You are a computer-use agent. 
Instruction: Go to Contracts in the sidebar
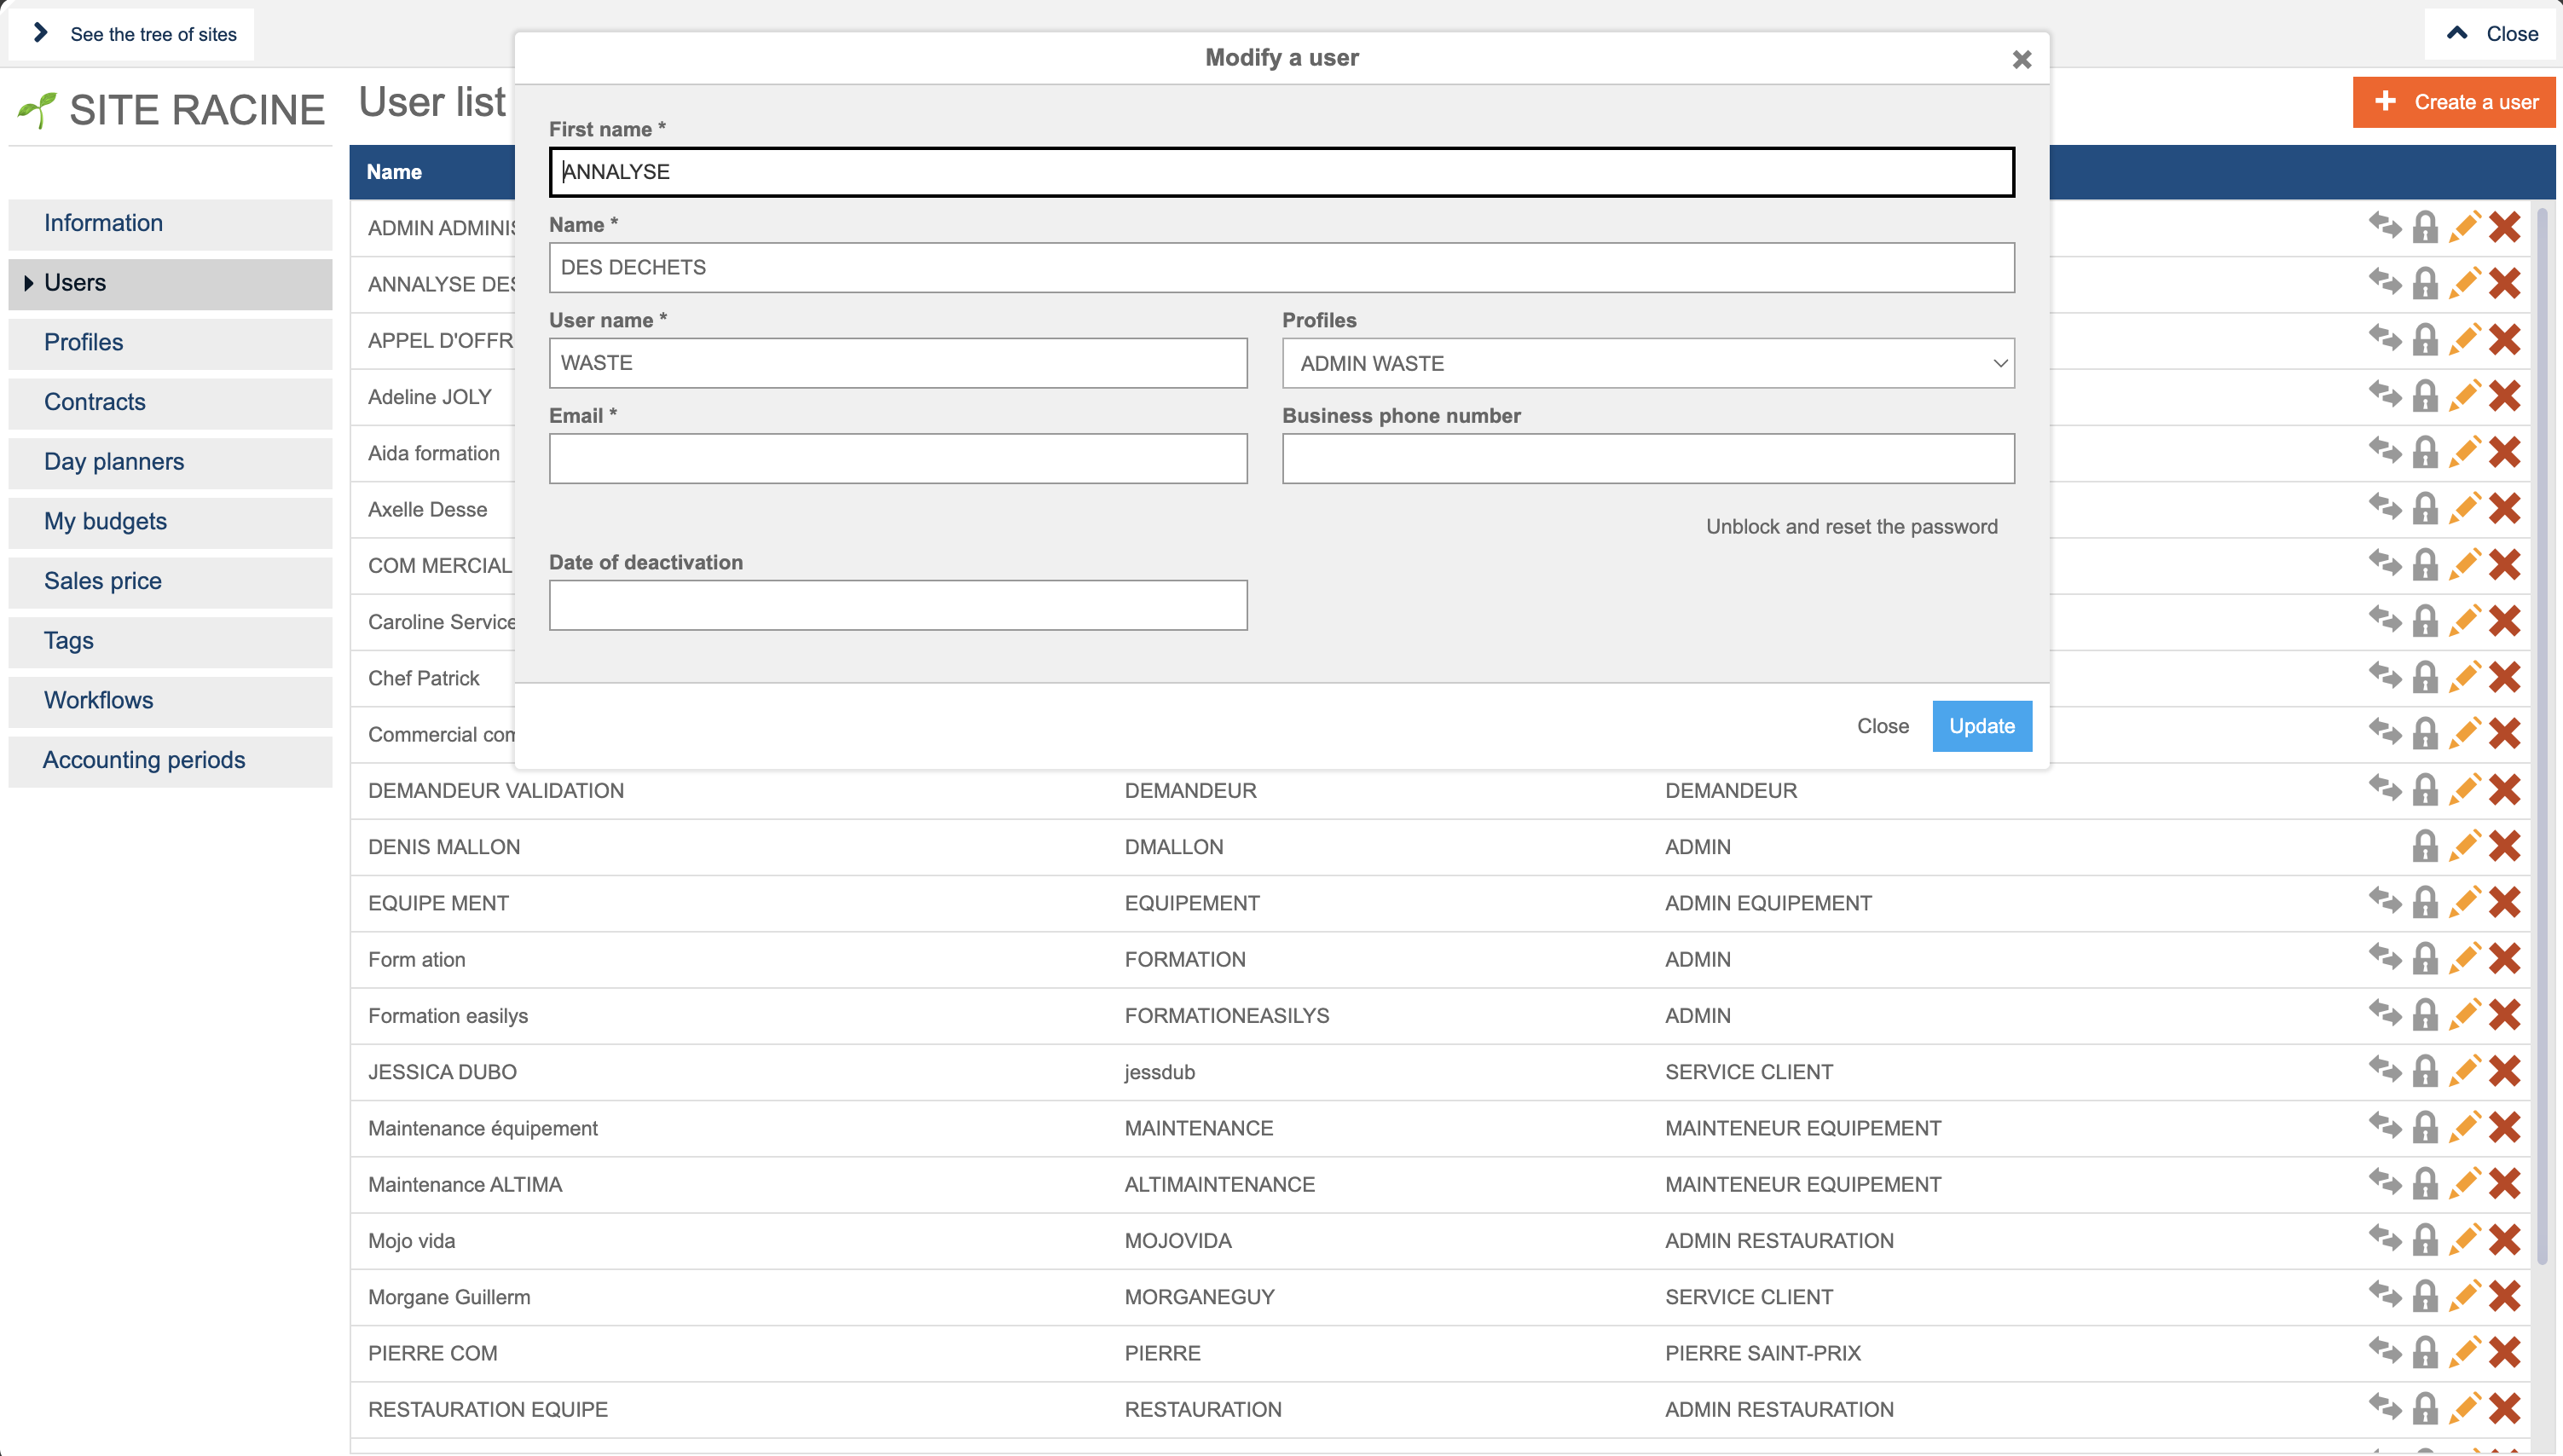point(170,402)
